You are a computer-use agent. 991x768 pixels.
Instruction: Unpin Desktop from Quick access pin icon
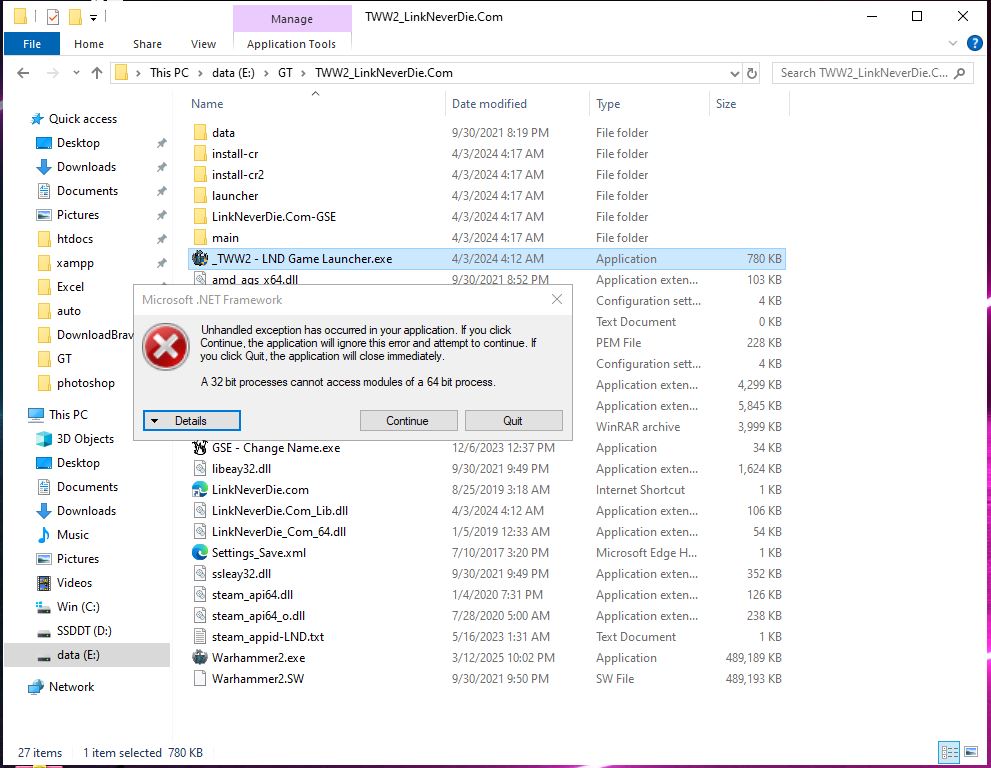(x=162, y=143)
